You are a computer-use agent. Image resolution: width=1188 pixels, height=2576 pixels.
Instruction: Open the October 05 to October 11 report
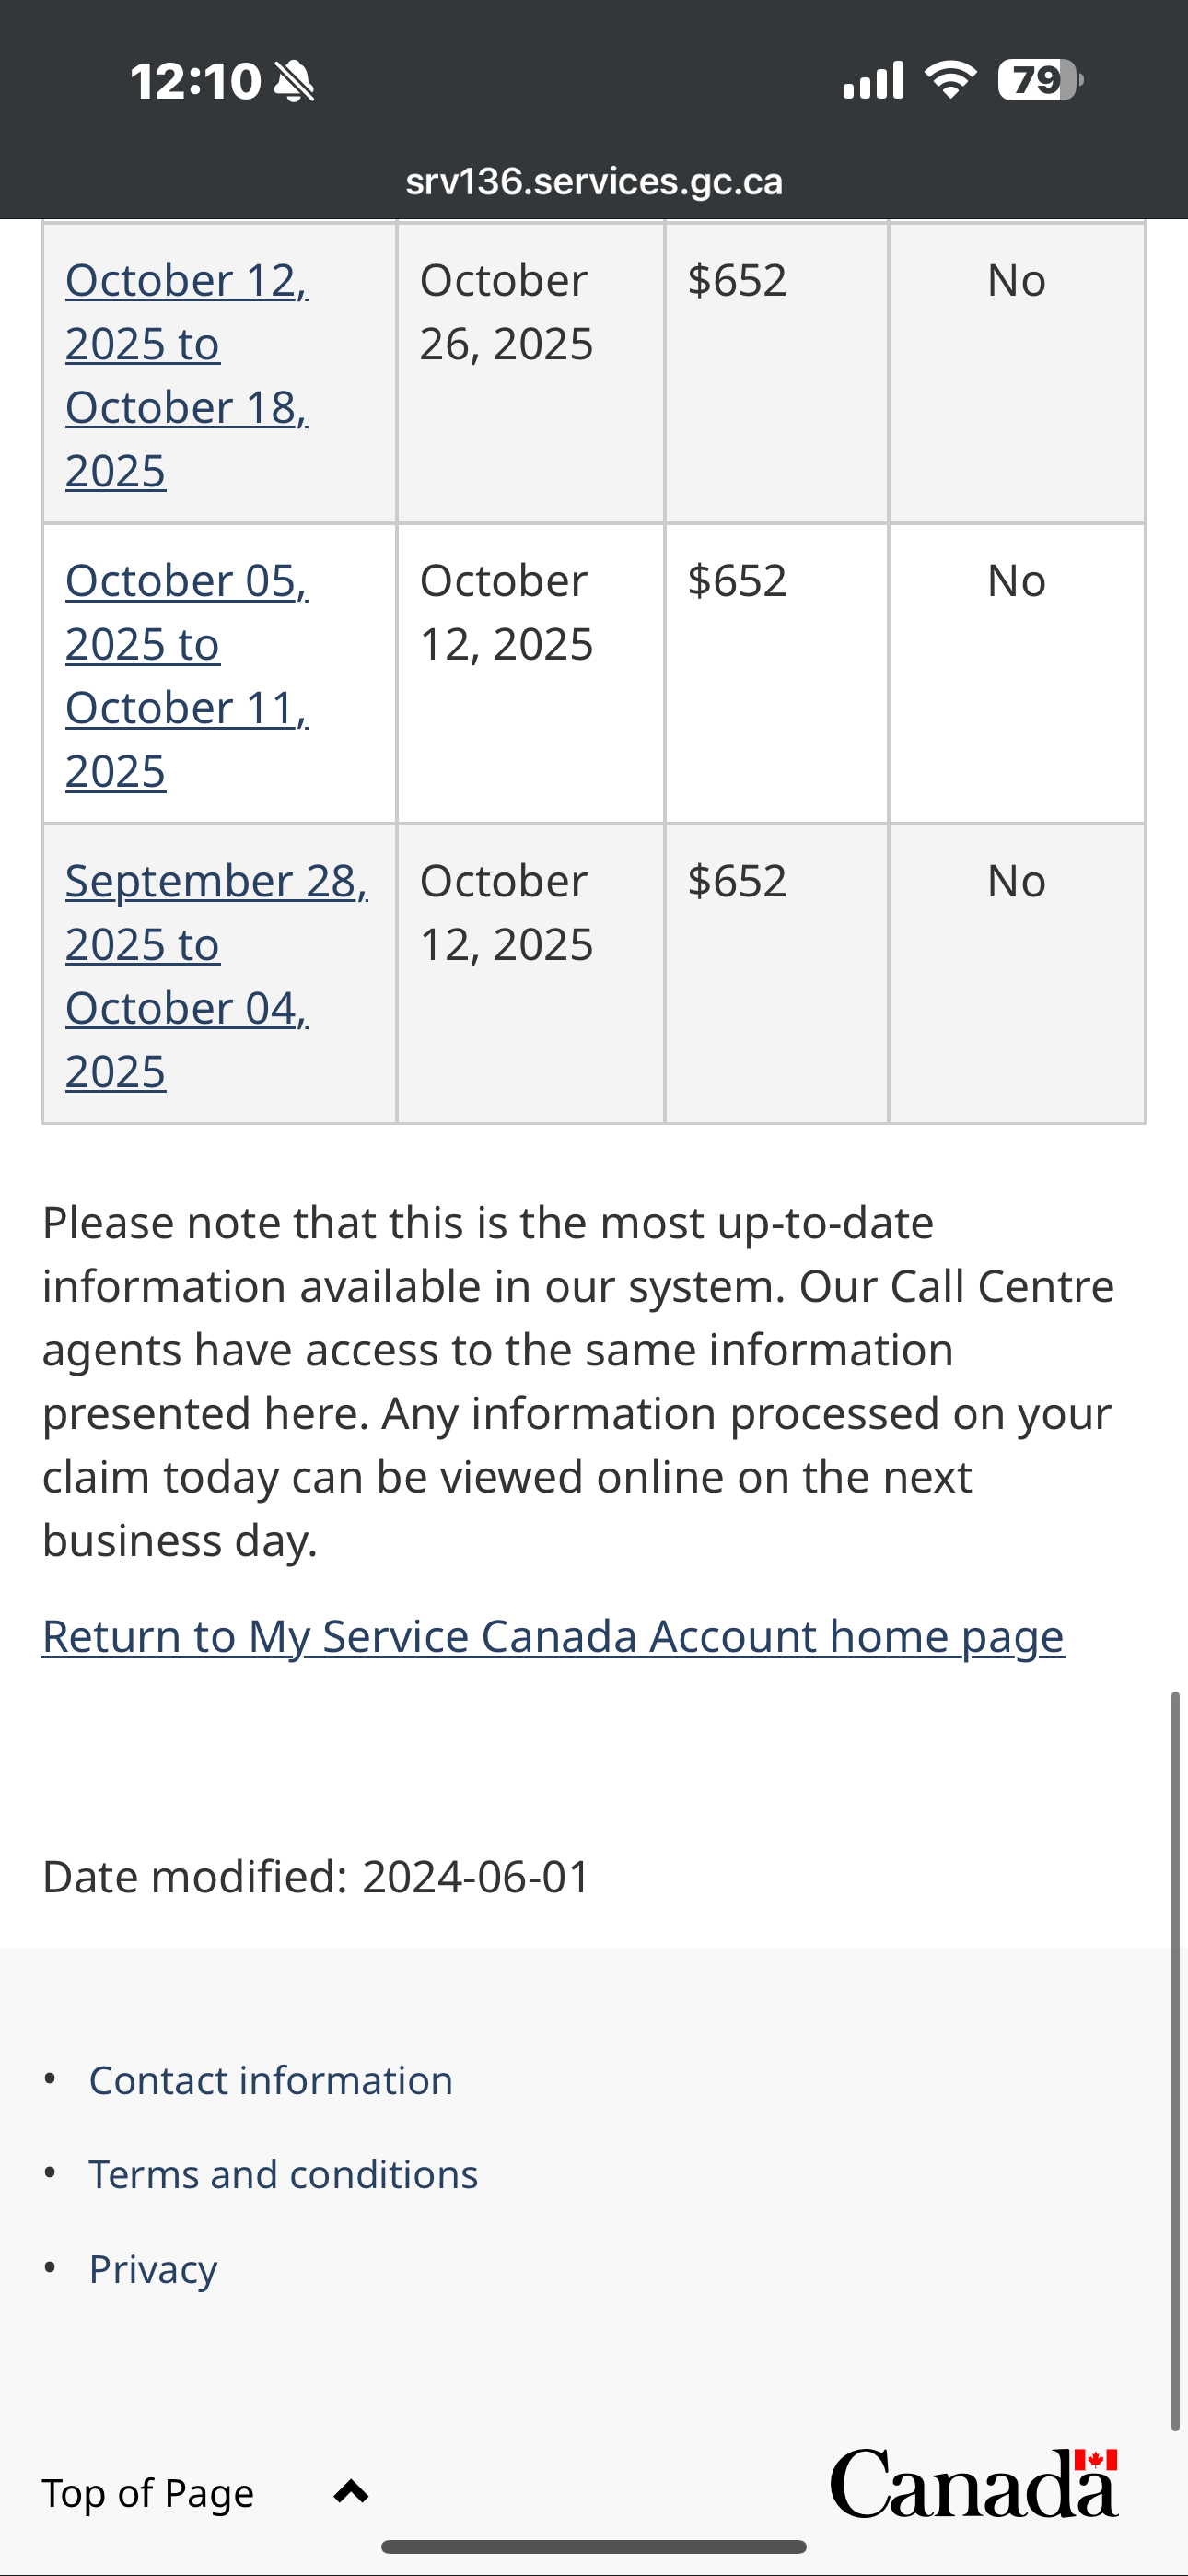point(187,675)
